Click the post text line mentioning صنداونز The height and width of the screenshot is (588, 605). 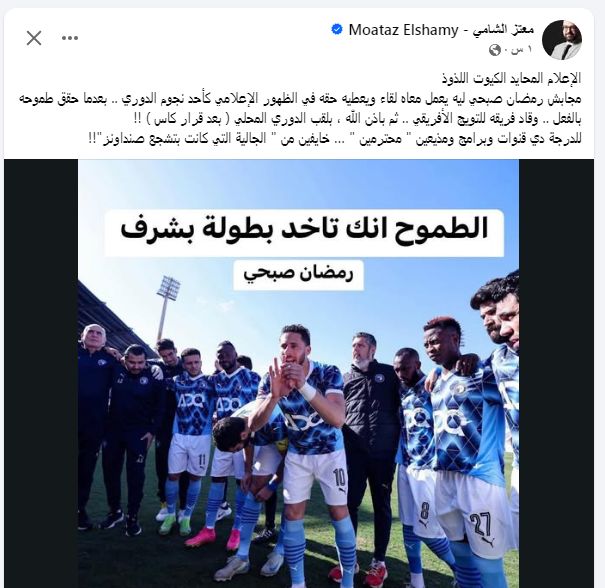coord(335,139)
